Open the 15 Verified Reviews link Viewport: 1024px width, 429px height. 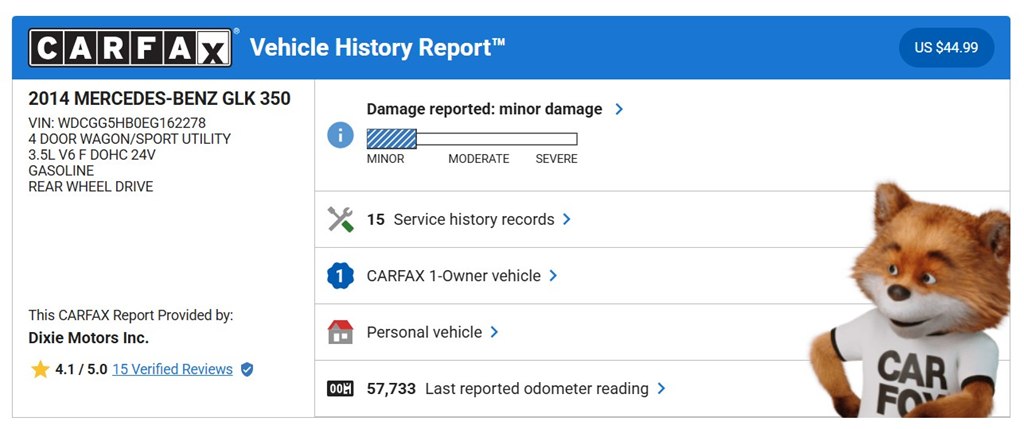(x=172, y=370)
